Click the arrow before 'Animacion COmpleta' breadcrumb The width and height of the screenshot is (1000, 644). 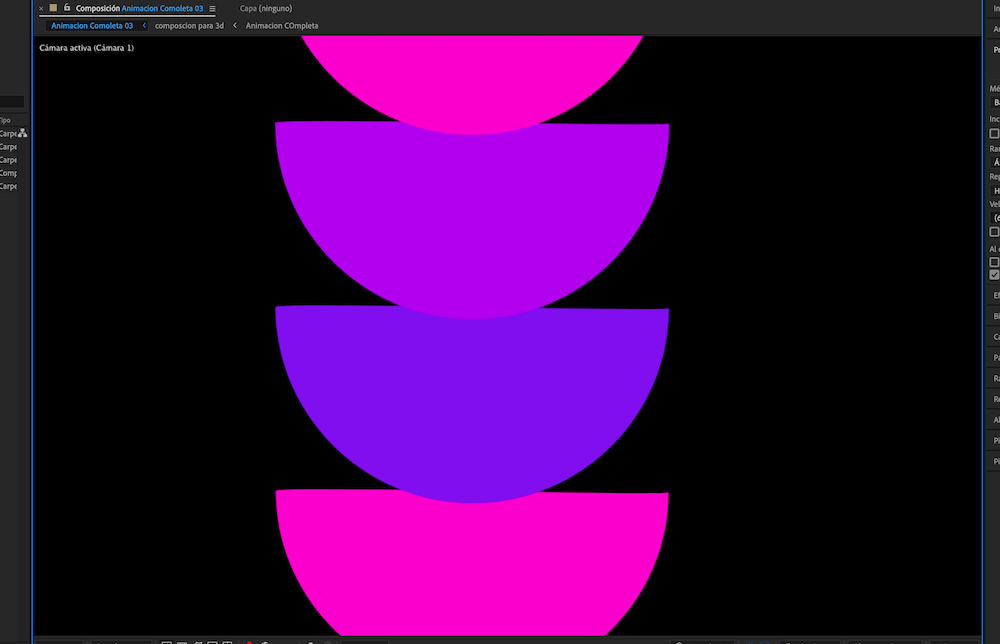pyautogui.click(x=235, y=25)
